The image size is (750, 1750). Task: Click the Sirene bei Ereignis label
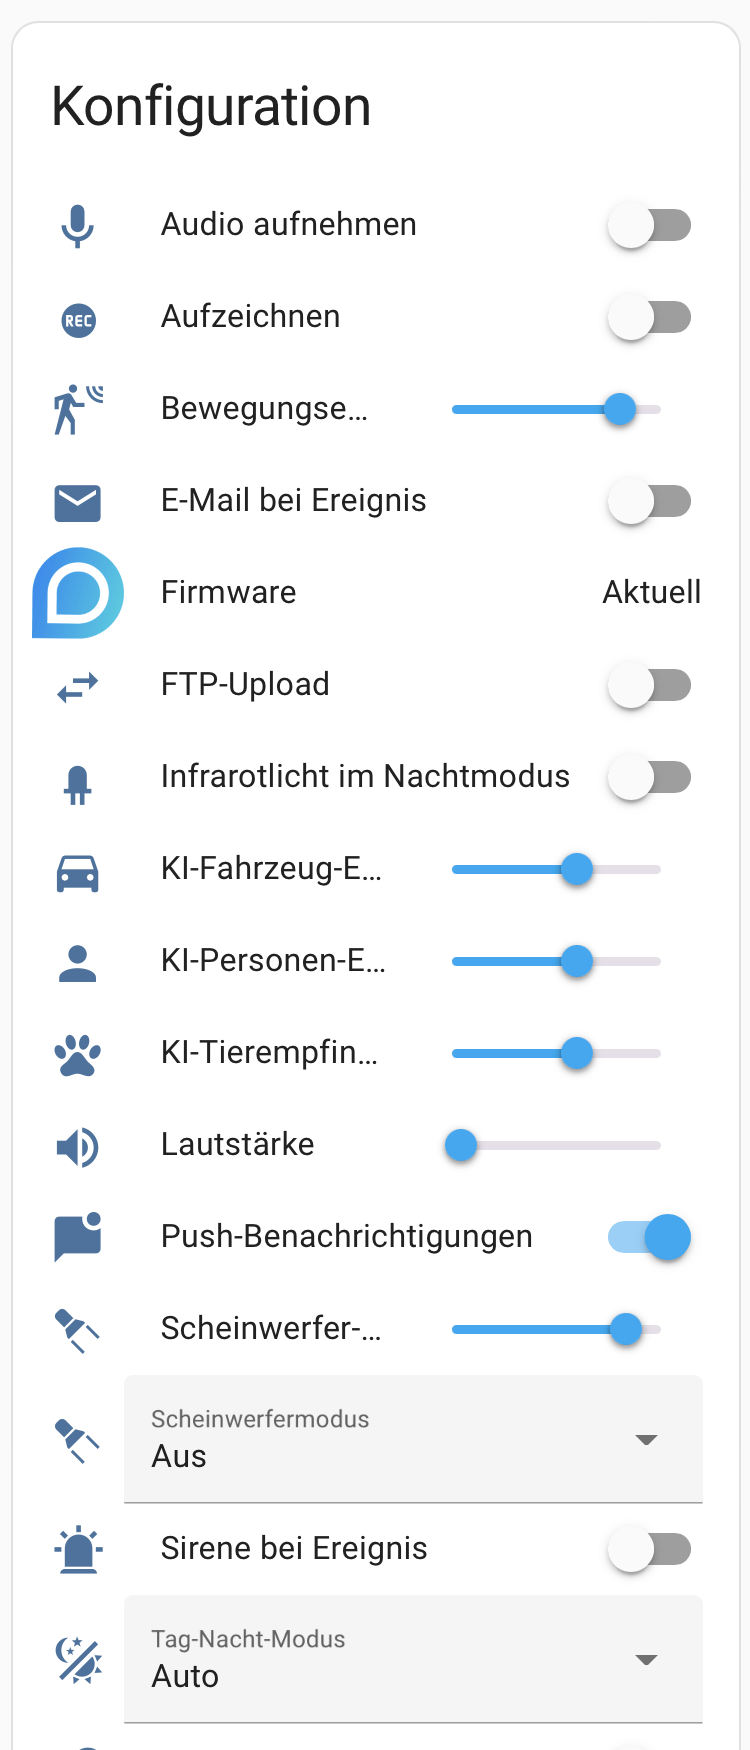(294, 1549)
